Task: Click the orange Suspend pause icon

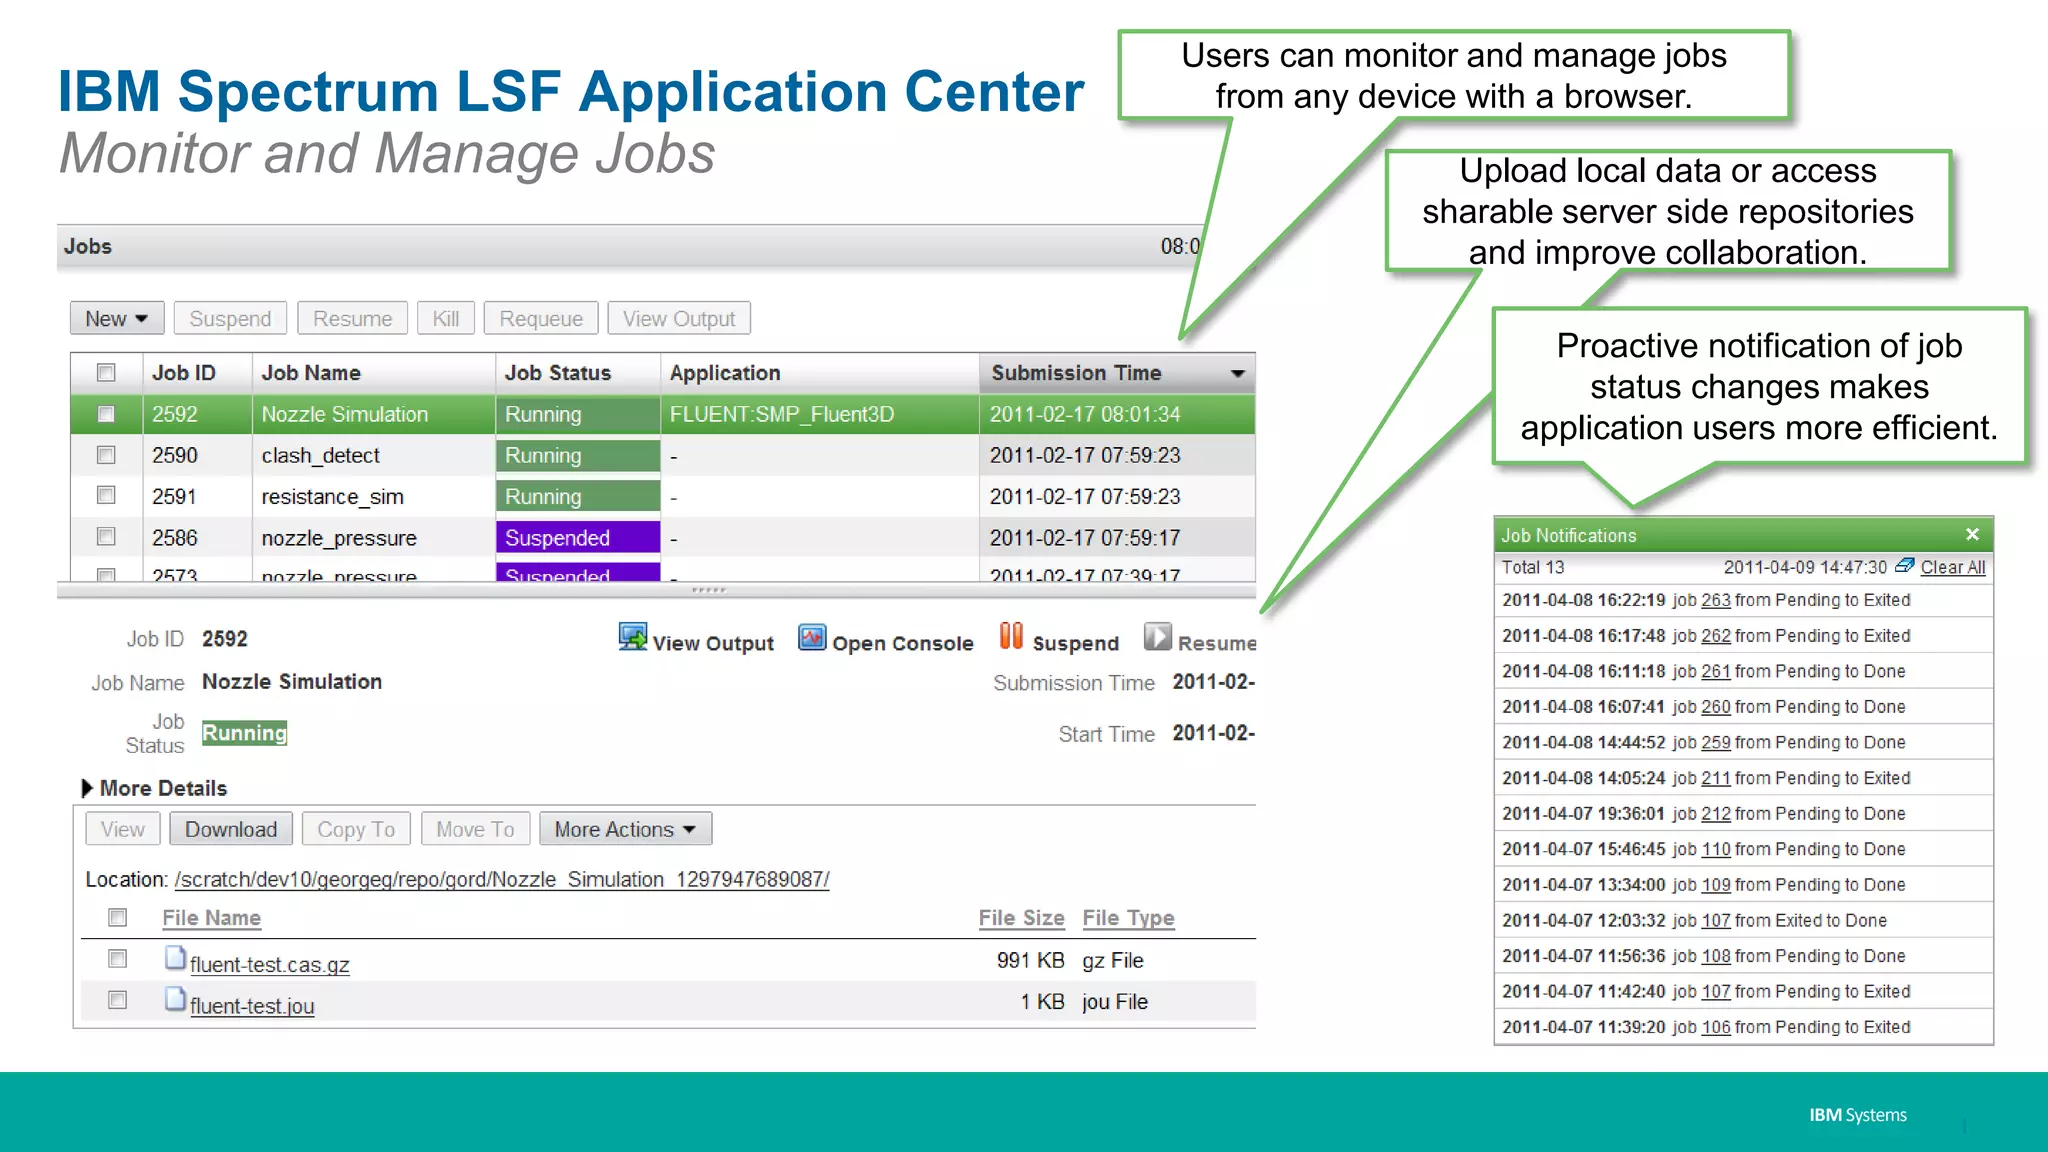Action: (x=1011, y=636)
